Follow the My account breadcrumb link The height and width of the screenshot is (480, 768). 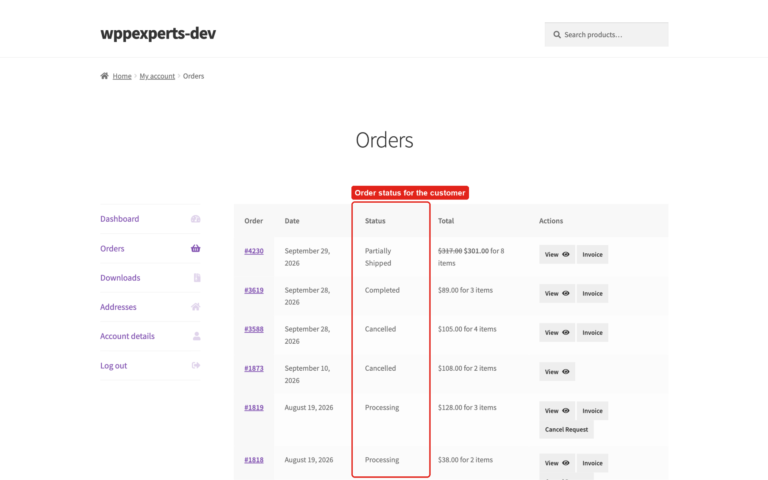pos(157,76)
